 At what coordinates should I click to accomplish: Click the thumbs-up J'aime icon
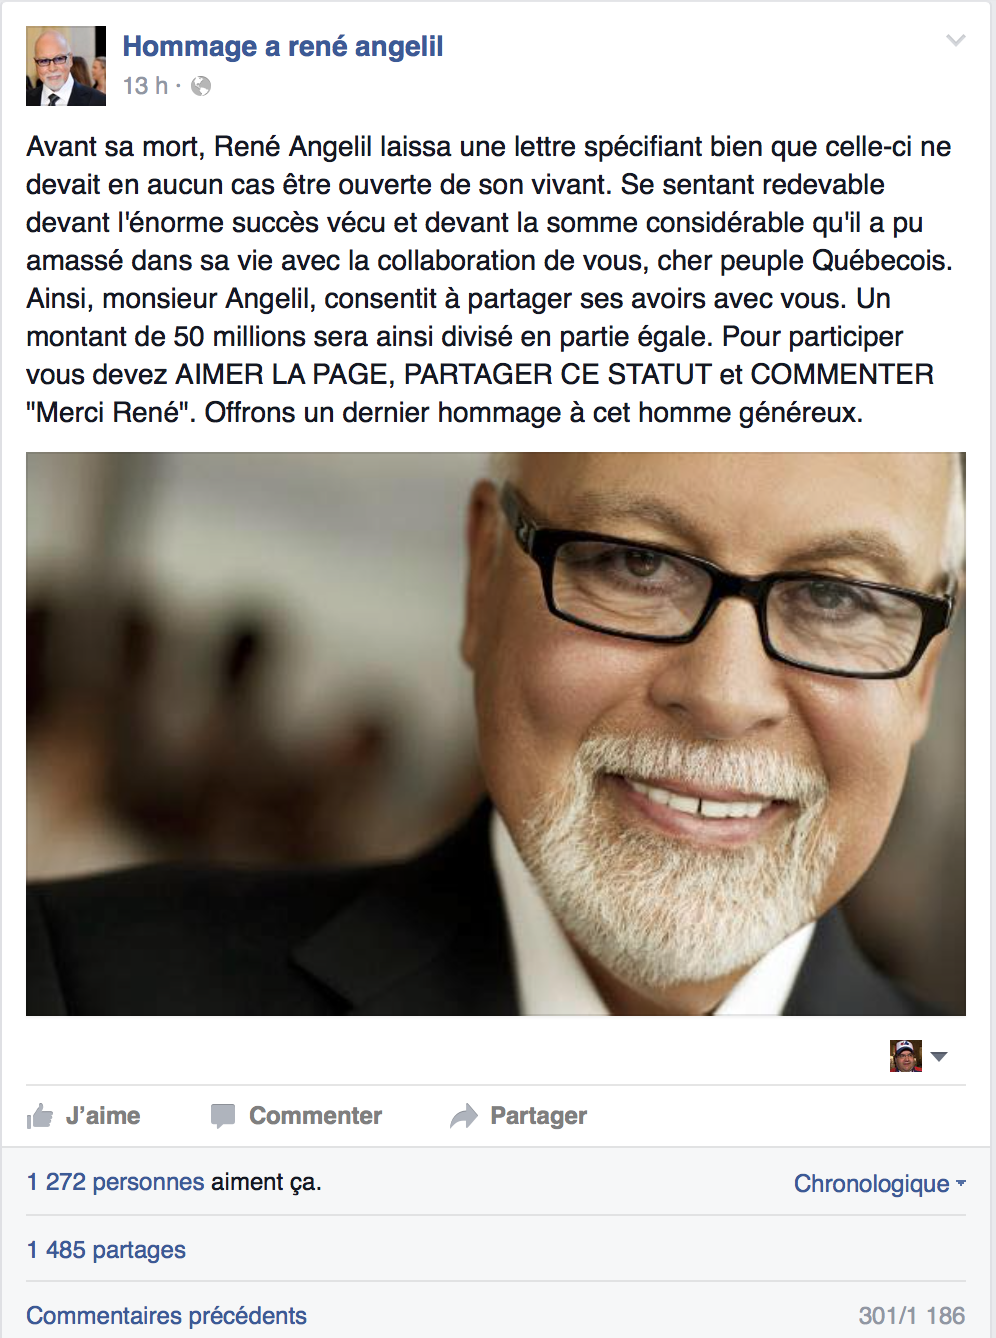(x=40, y=1116)
